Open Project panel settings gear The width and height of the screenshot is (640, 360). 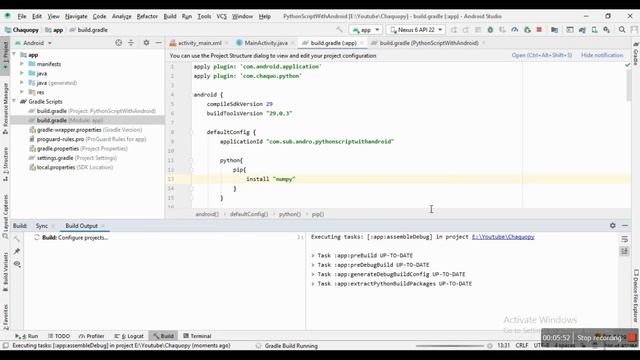point(146,42)
